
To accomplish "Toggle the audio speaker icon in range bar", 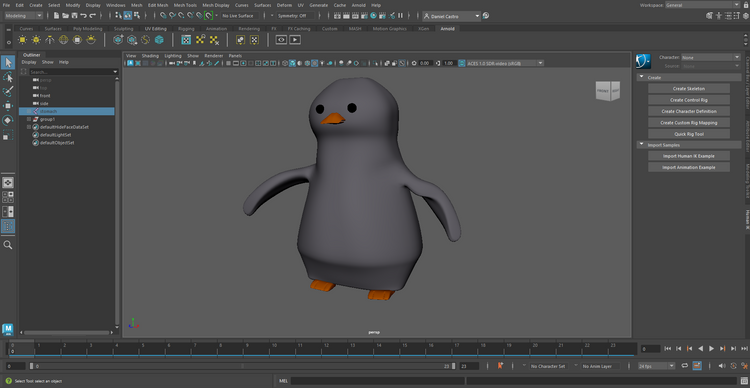I will coord(722,366).
